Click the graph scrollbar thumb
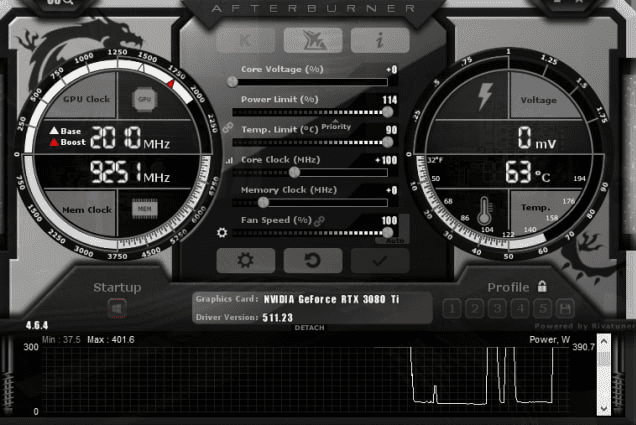This screenshot has height=425, width=636. click(x=604, y=358)
